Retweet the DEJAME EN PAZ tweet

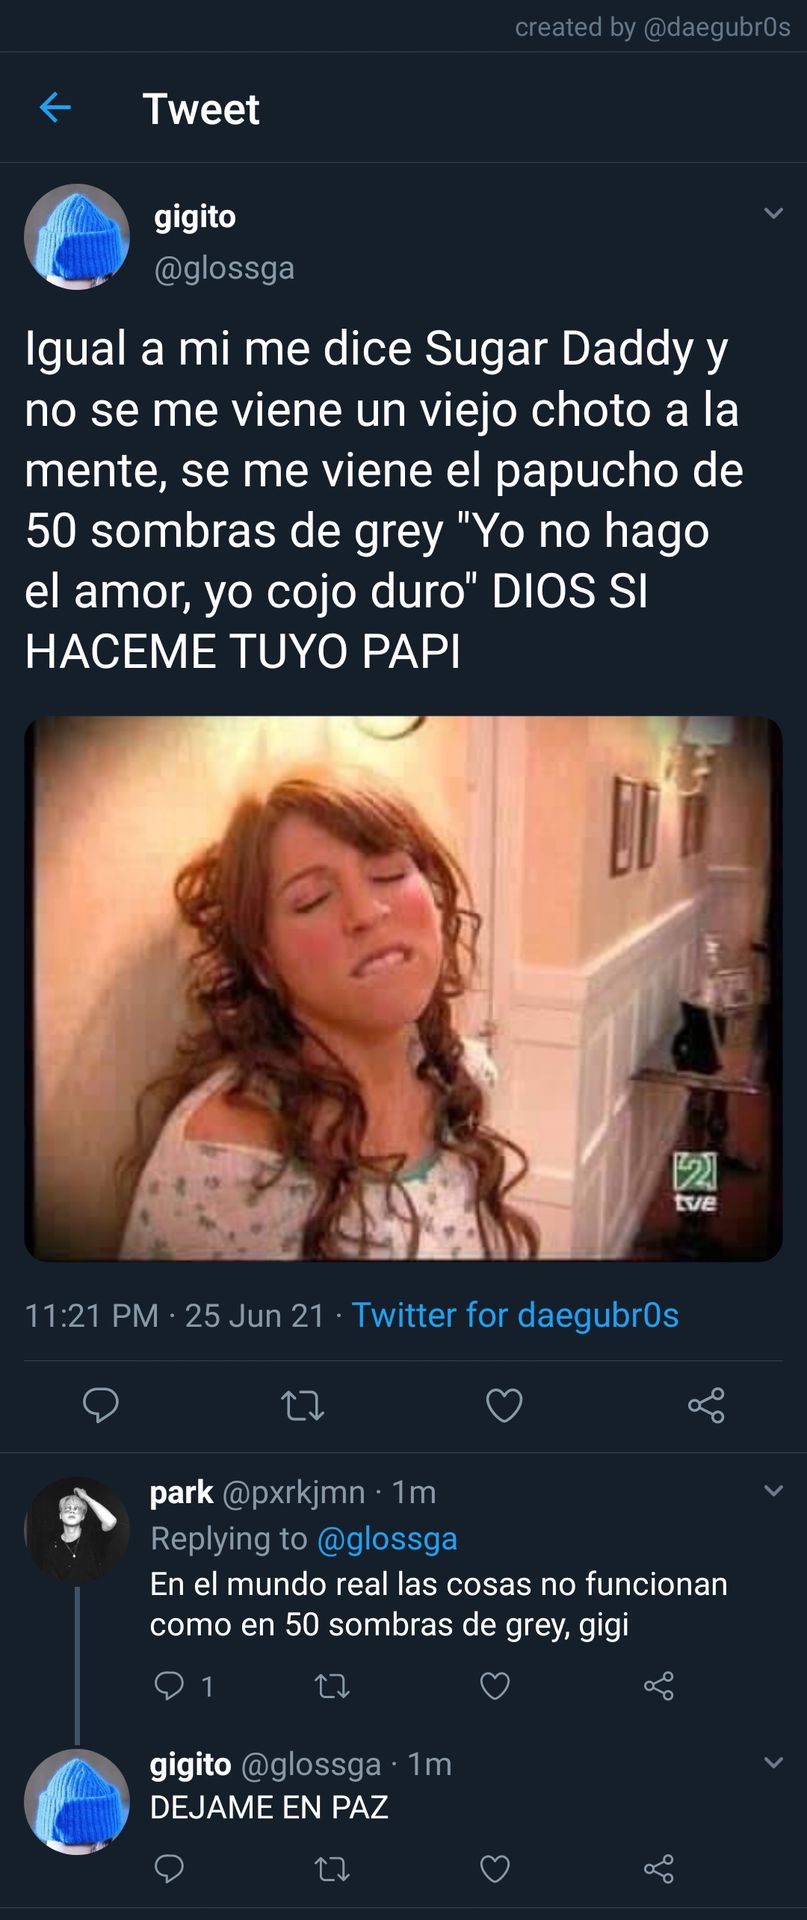(x=332, y=1869)
